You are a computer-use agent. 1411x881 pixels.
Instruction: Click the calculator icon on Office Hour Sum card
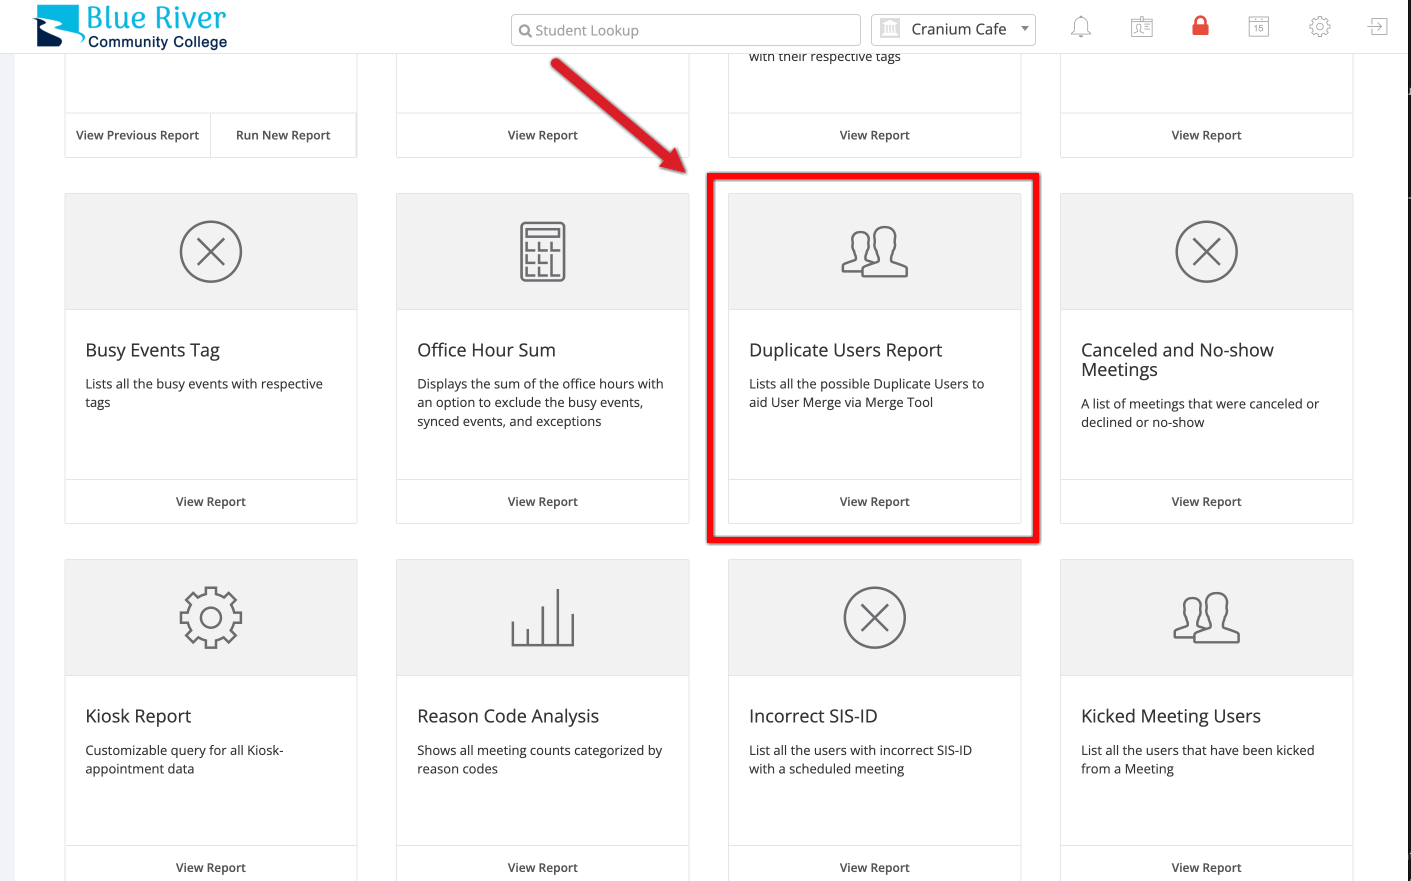point(542,251)
